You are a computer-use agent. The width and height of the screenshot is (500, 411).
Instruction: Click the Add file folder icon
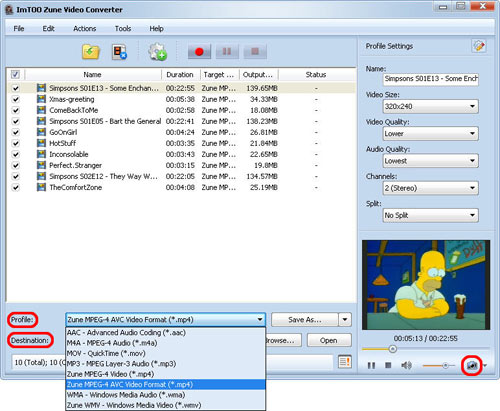[x=91, y=52]
